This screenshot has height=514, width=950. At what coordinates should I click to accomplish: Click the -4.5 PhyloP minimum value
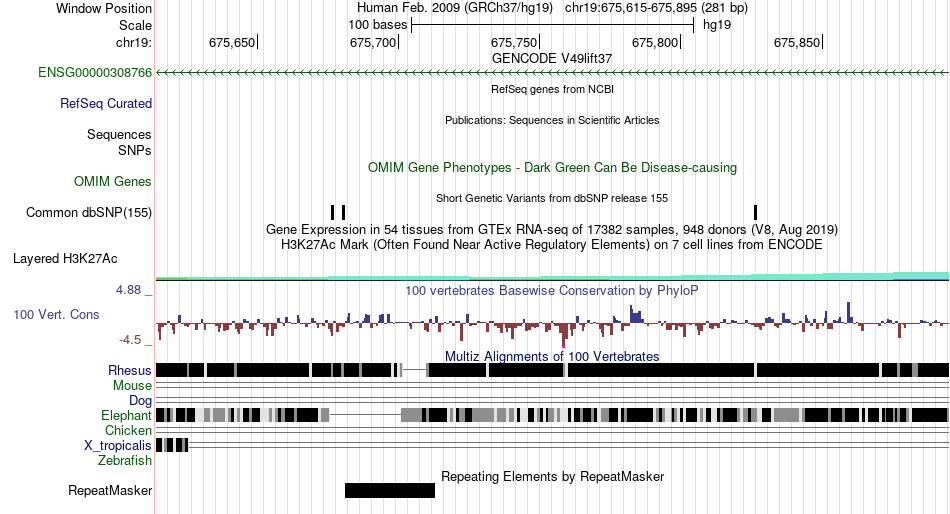130,339
